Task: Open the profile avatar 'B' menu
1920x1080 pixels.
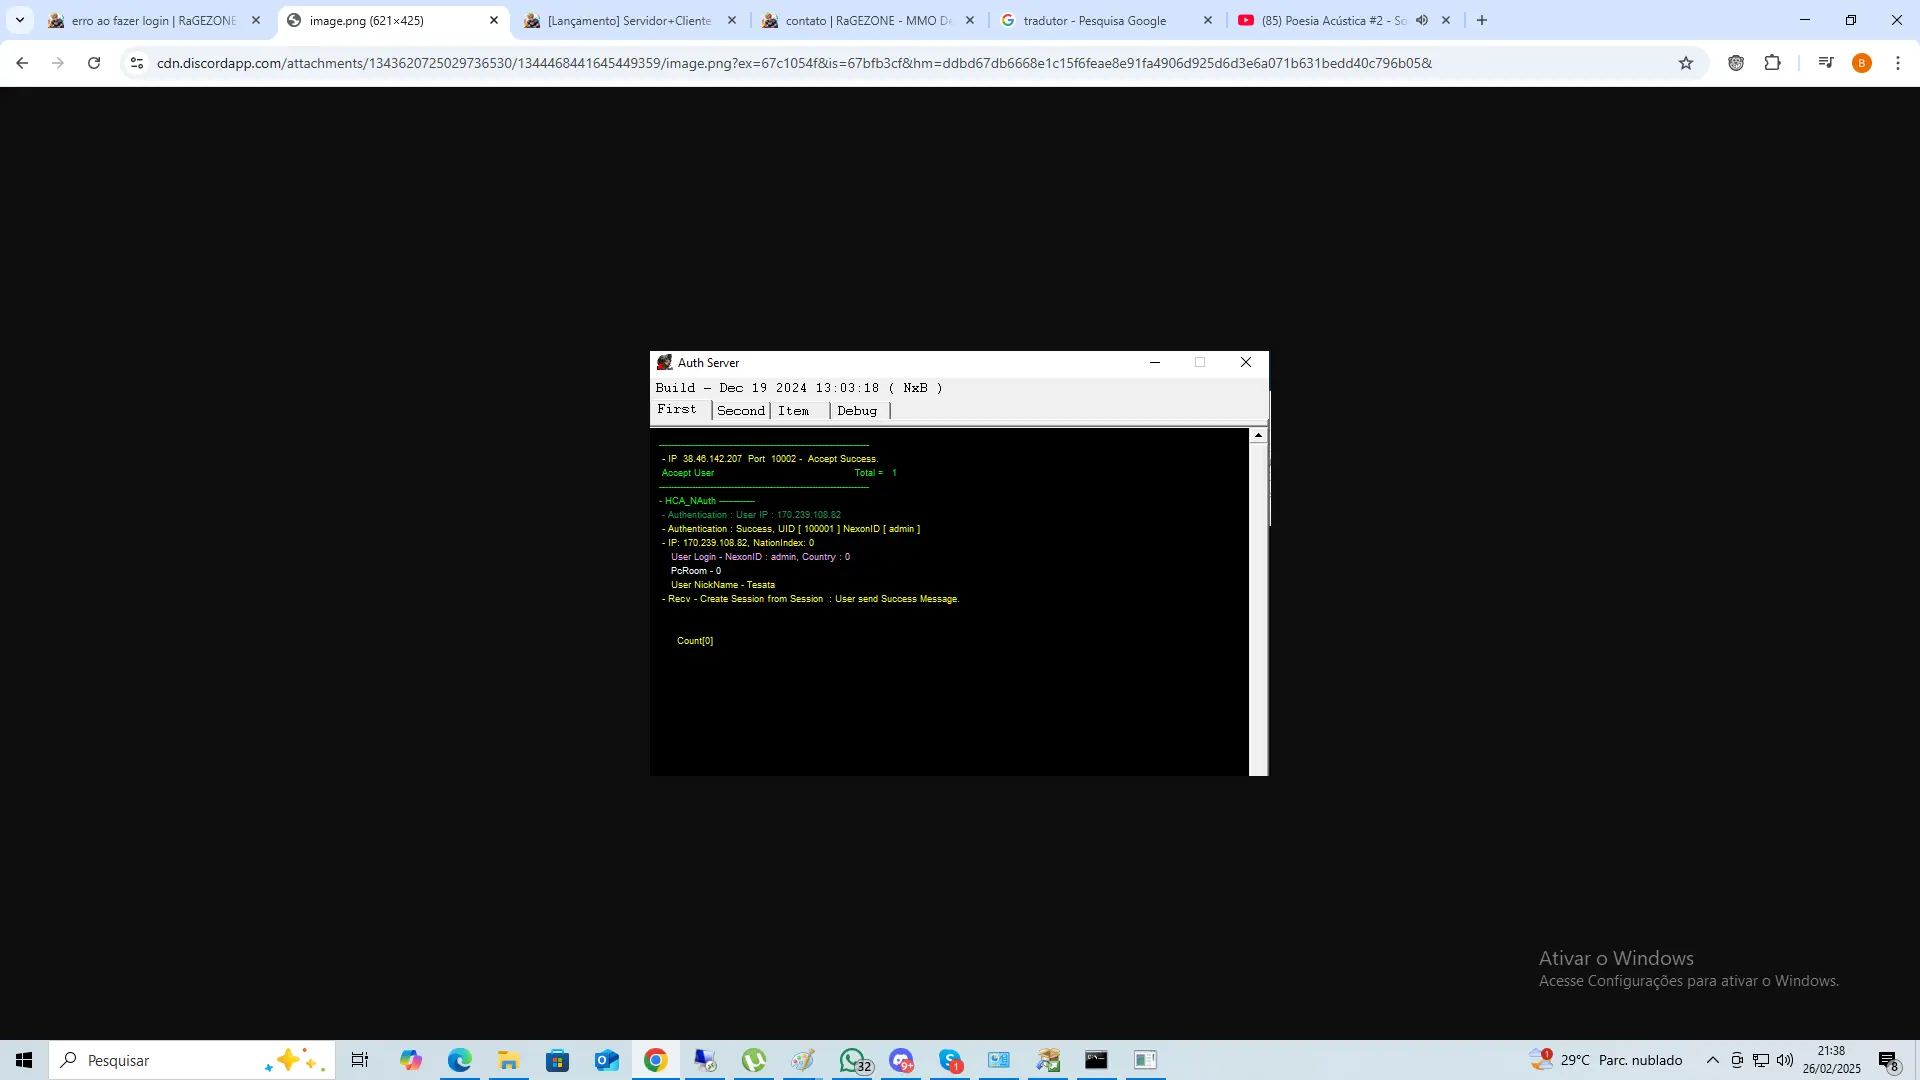Action: click(x=1862, y=63)
